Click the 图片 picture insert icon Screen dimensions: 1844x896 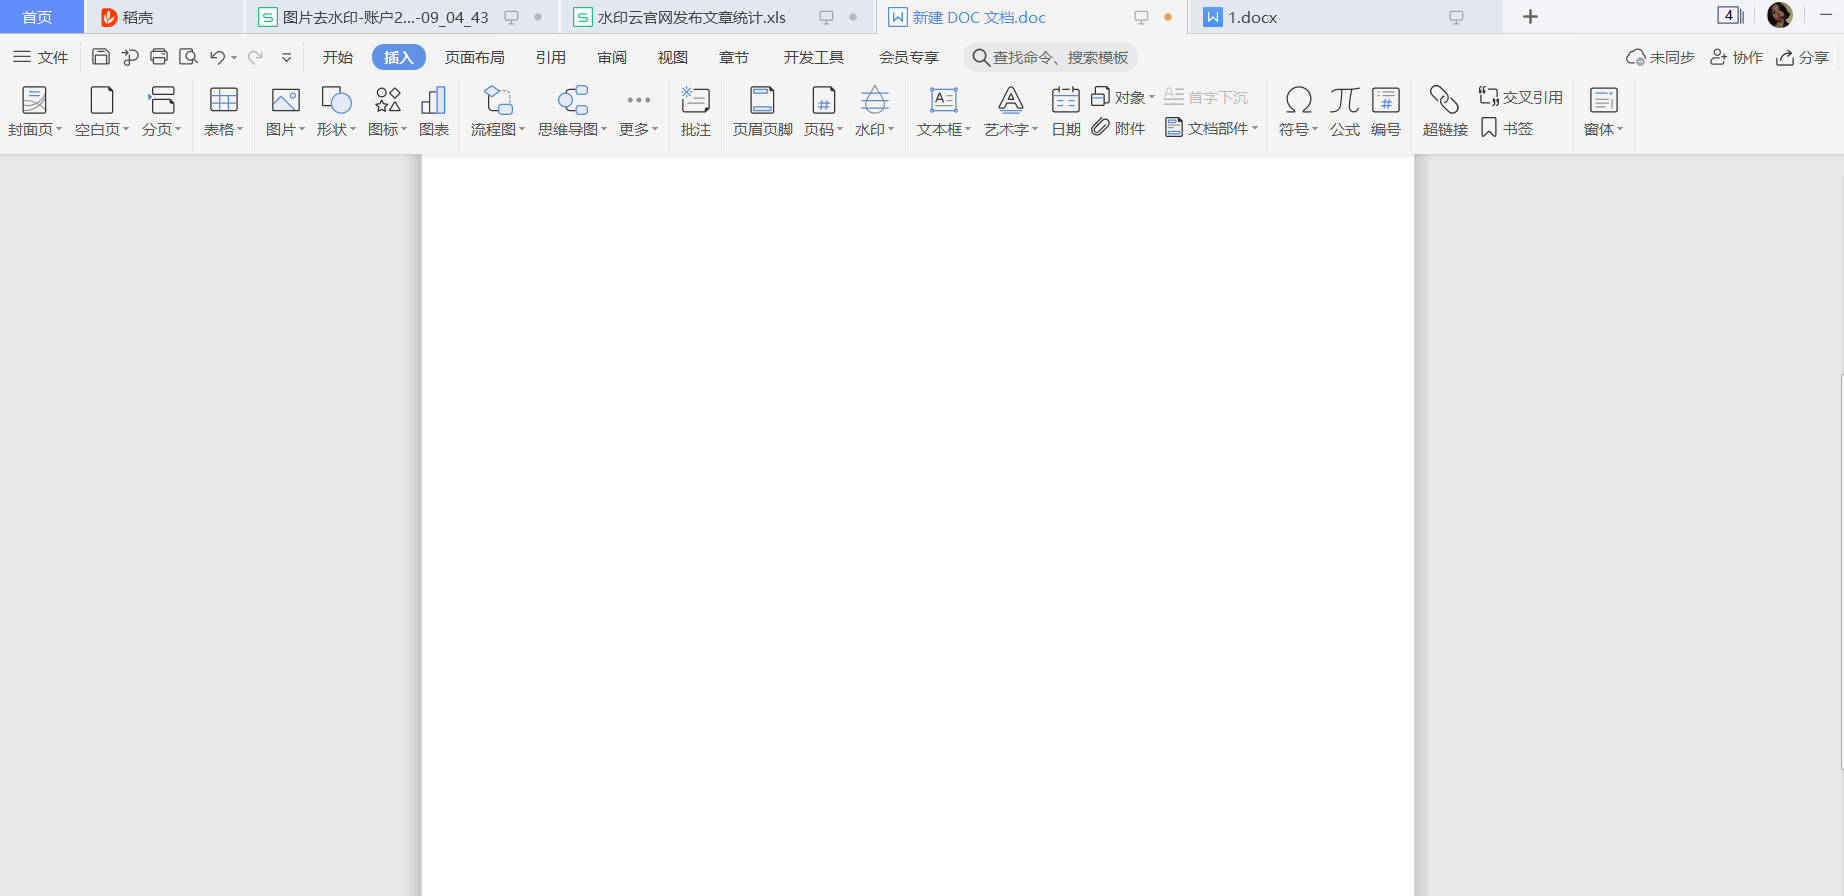point(285,101)
